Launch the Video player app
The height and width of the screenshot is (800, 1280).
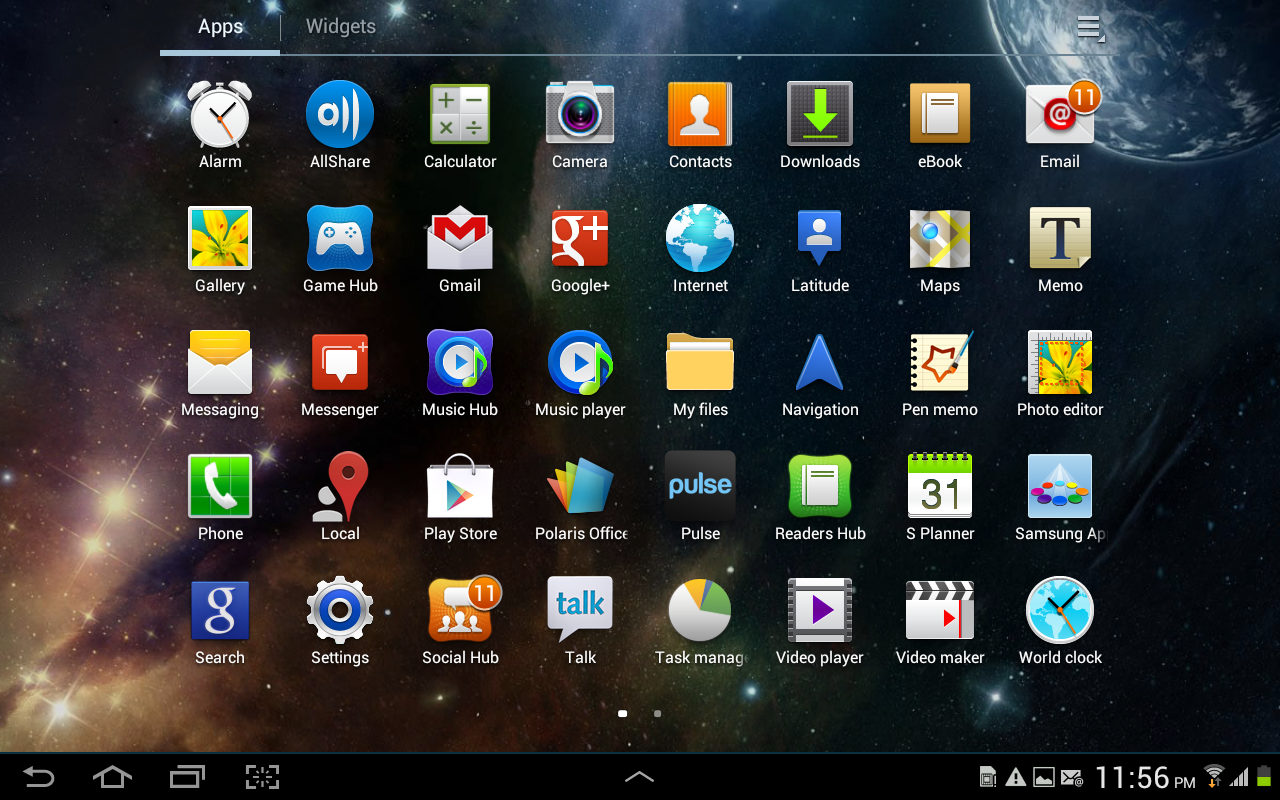click(820, 621)
